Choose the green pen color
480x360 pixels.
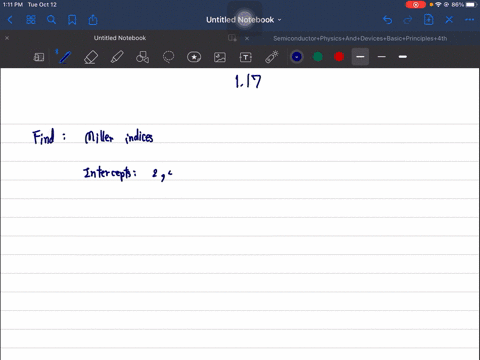[x=318, y=57]
